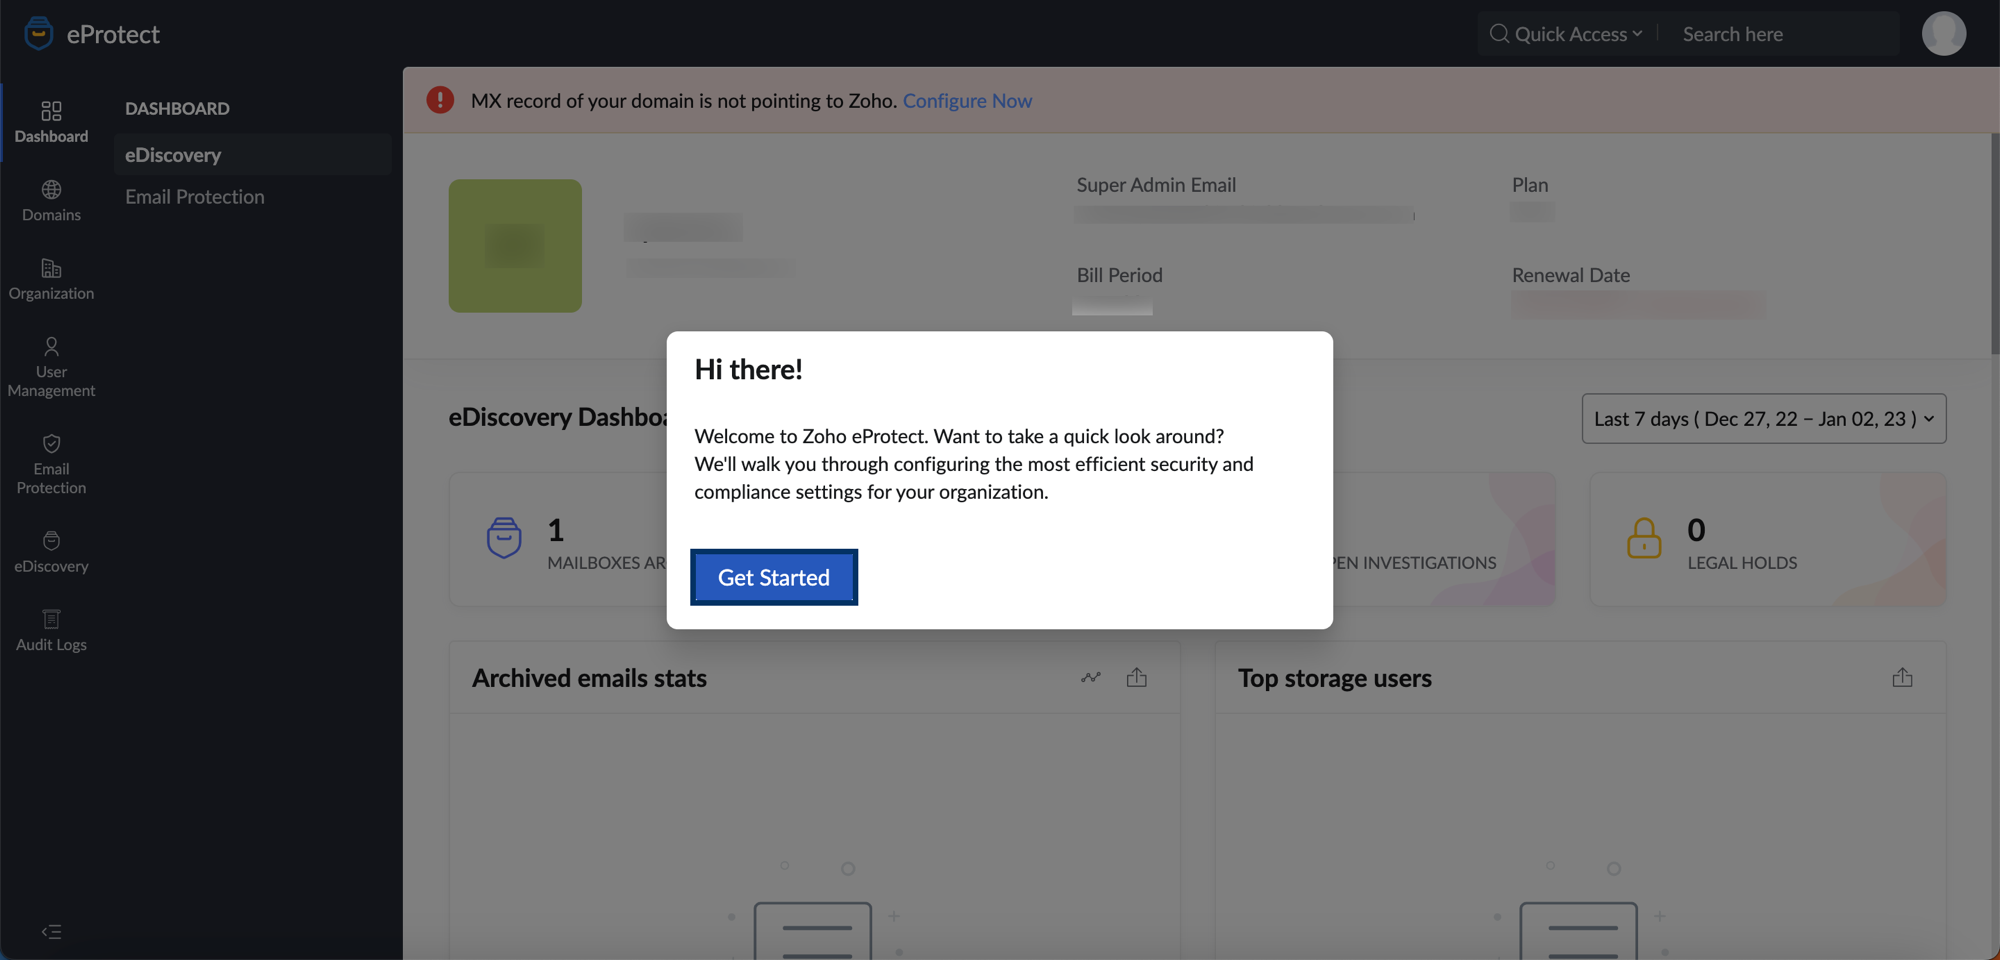Select eDiscovery under Dashboard menu
The image size is (2000, 960).
253,155
